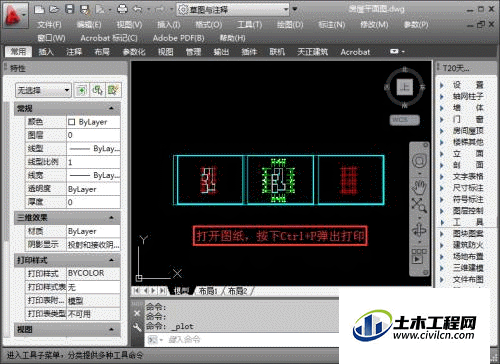
Task: Click the ViewCube 北 compass label
Action: (x=405, y=69)
